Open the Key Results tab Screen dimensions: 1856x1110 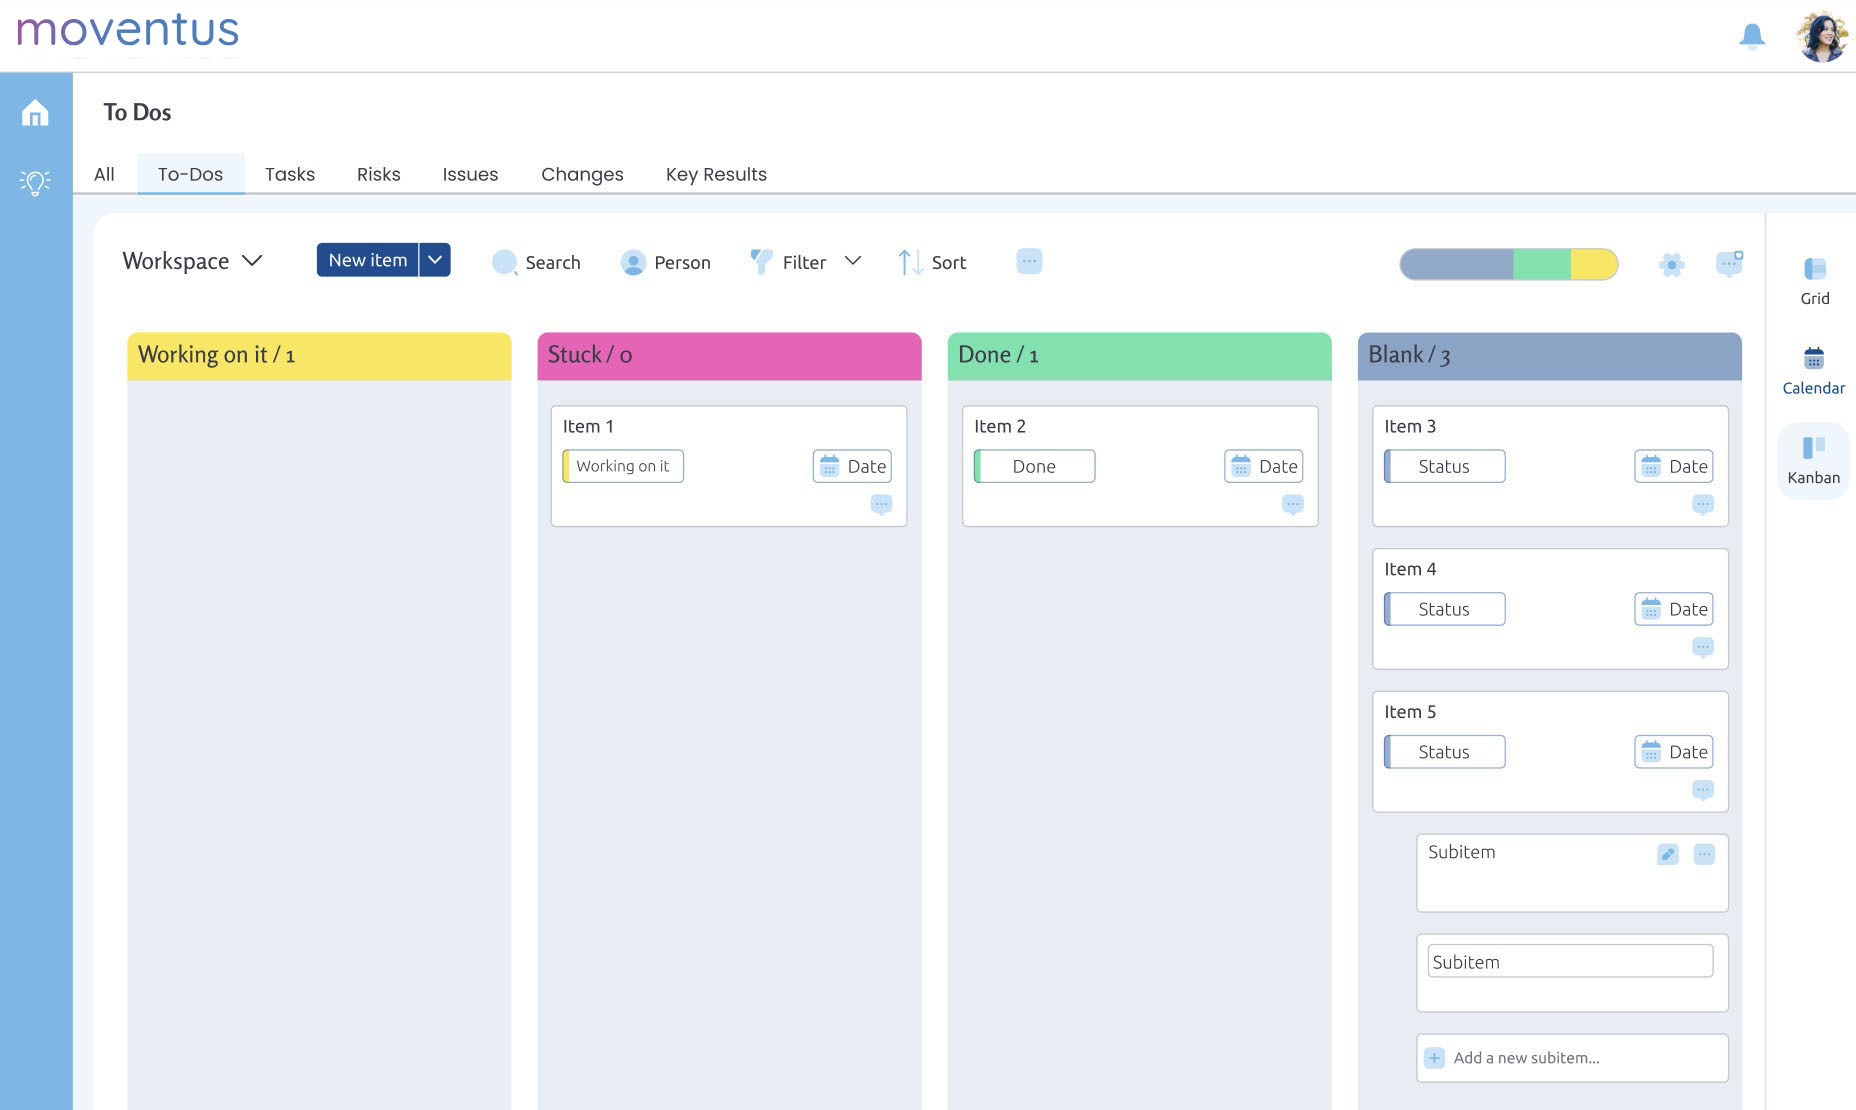click(x=716, y=174)
